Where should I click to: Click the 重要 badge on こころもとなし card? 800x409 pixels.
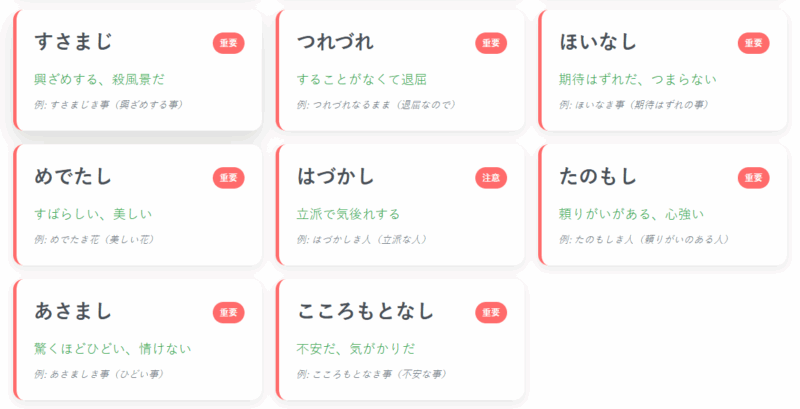coord(491,313)
